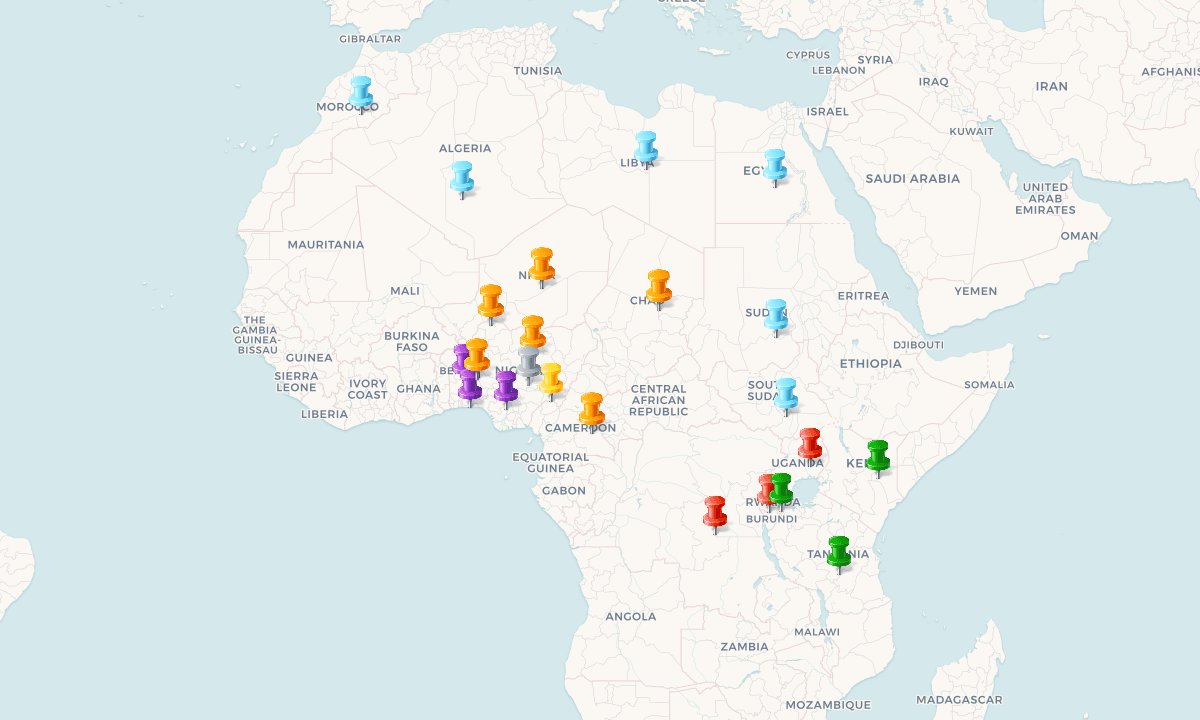
Task: Click the green pin over Rwanda
Action: (x=782, y=488)
